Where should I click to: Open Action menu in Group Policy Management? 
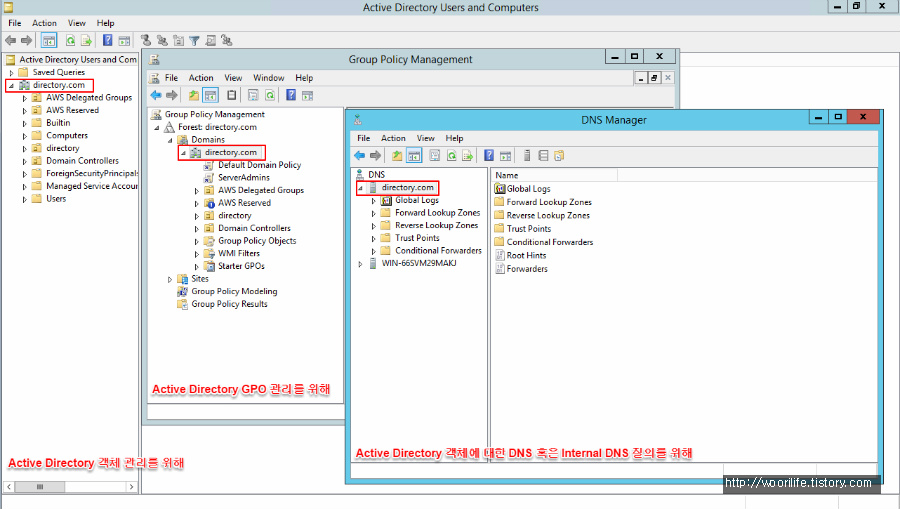tap(201, 77)
